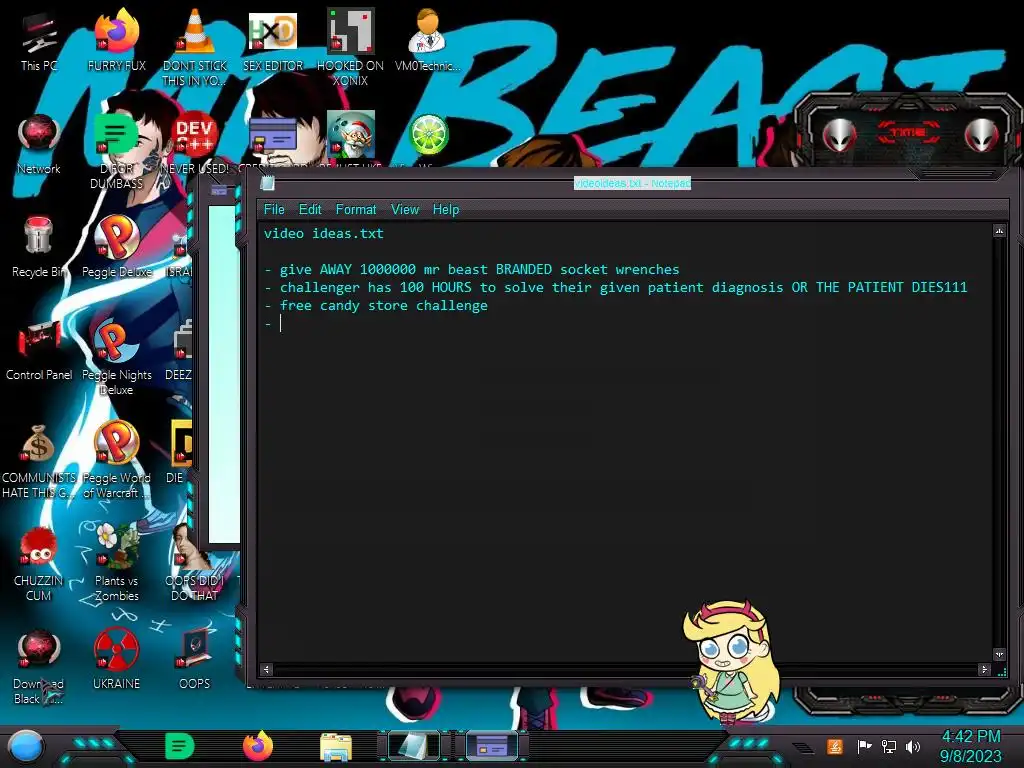Click the right alien head on the gadget

click(981, 135)
